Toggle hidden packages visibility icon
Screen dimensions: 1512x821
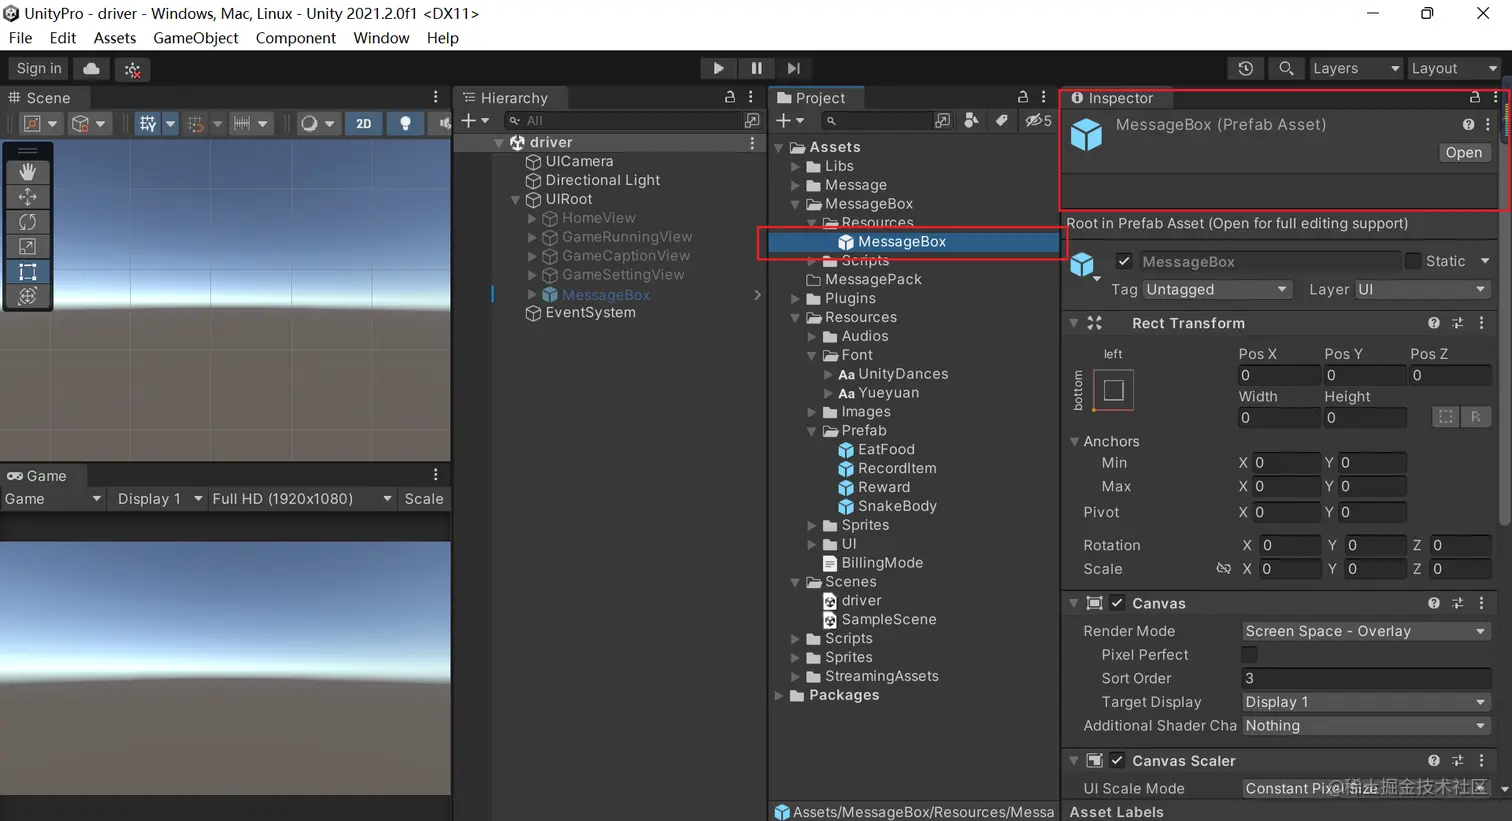1038,120
